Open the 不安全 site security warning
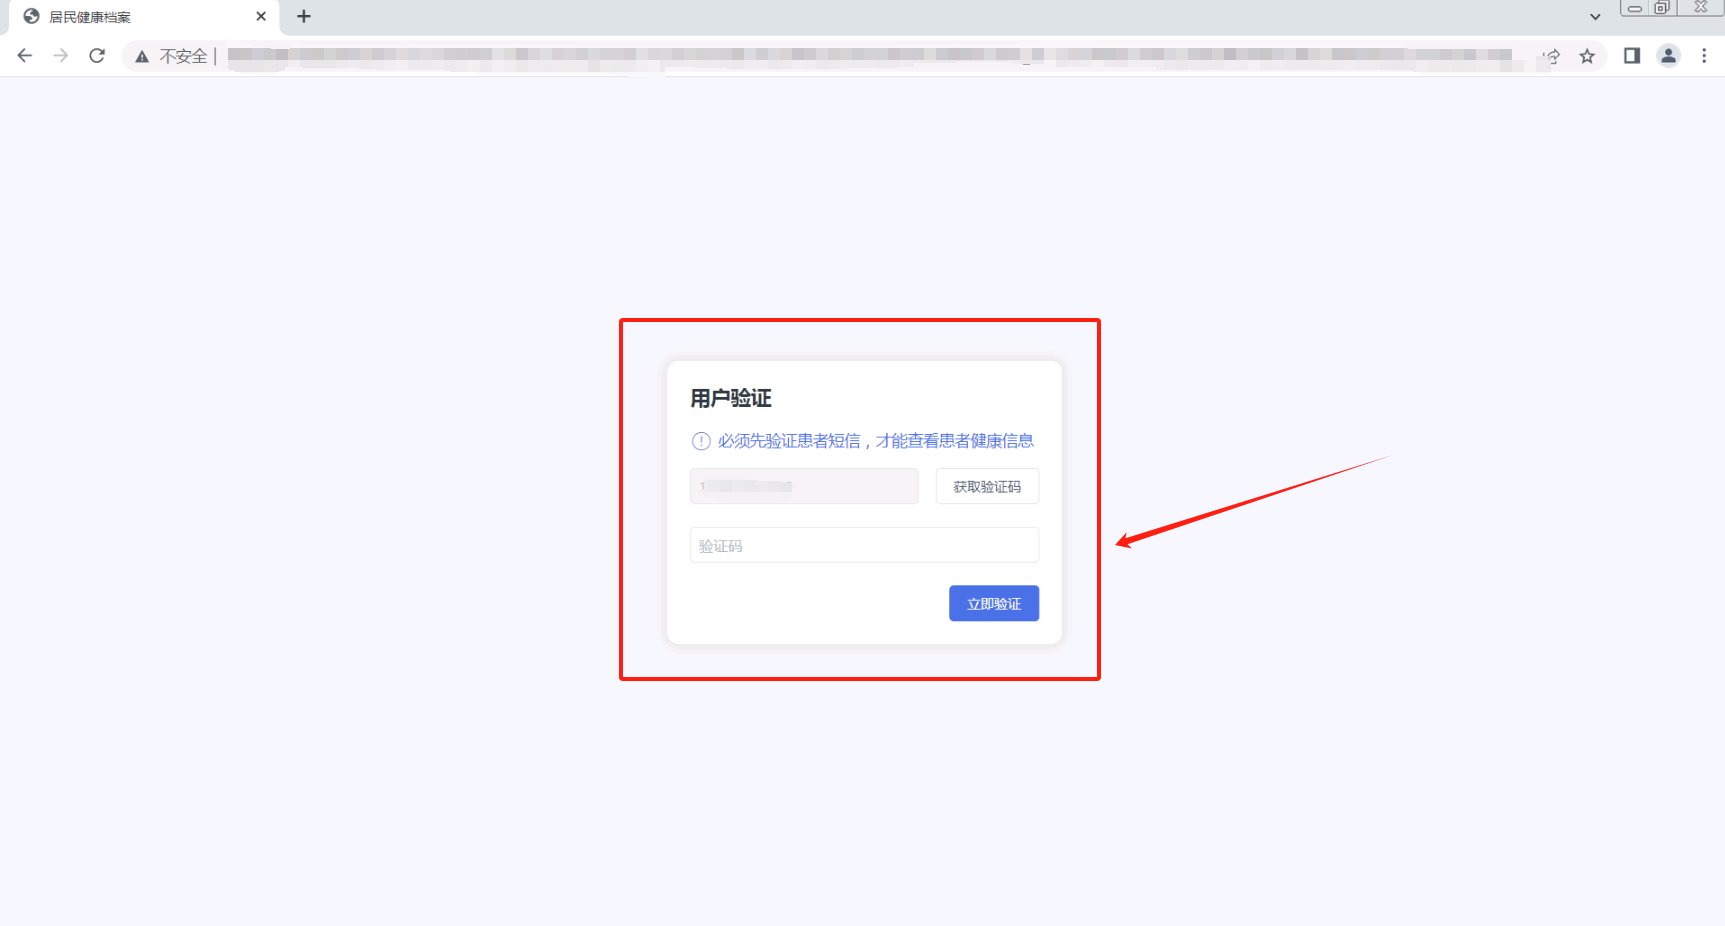This screenshot has height=926, width=1725. point(172,56)
